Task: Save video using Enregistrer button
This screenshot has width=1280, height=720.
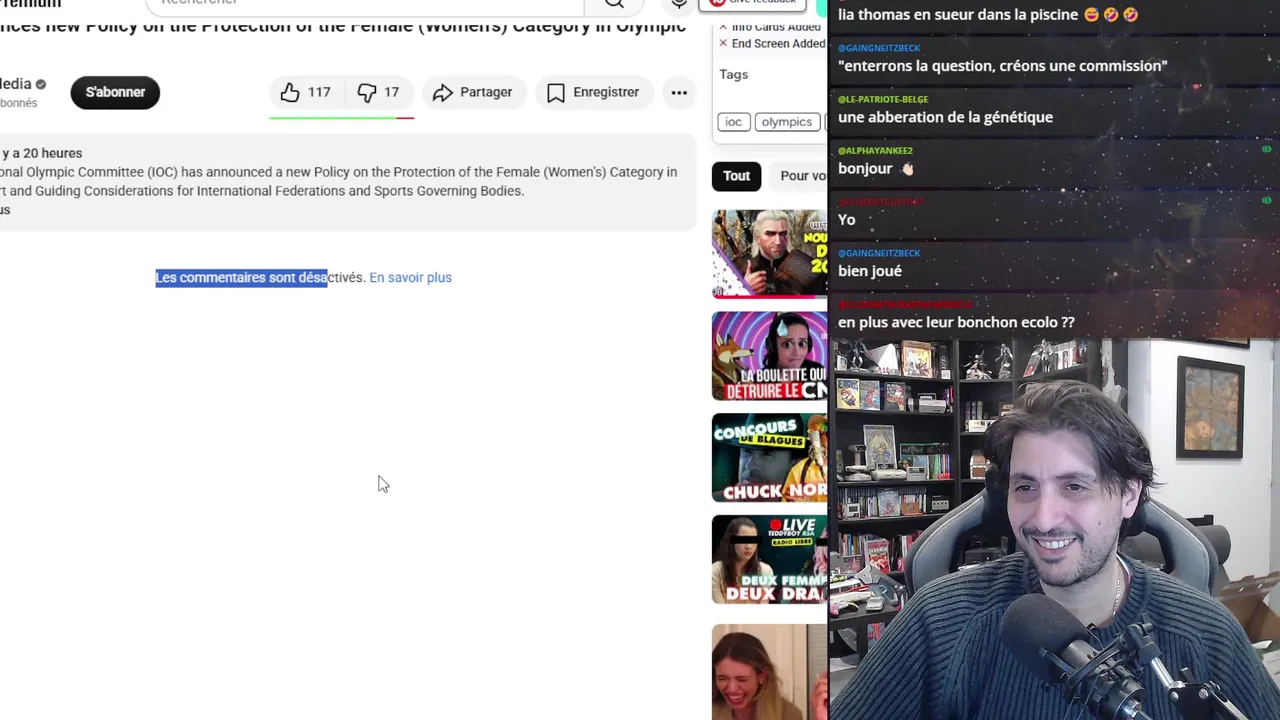Action: click(x=593, y=92)
